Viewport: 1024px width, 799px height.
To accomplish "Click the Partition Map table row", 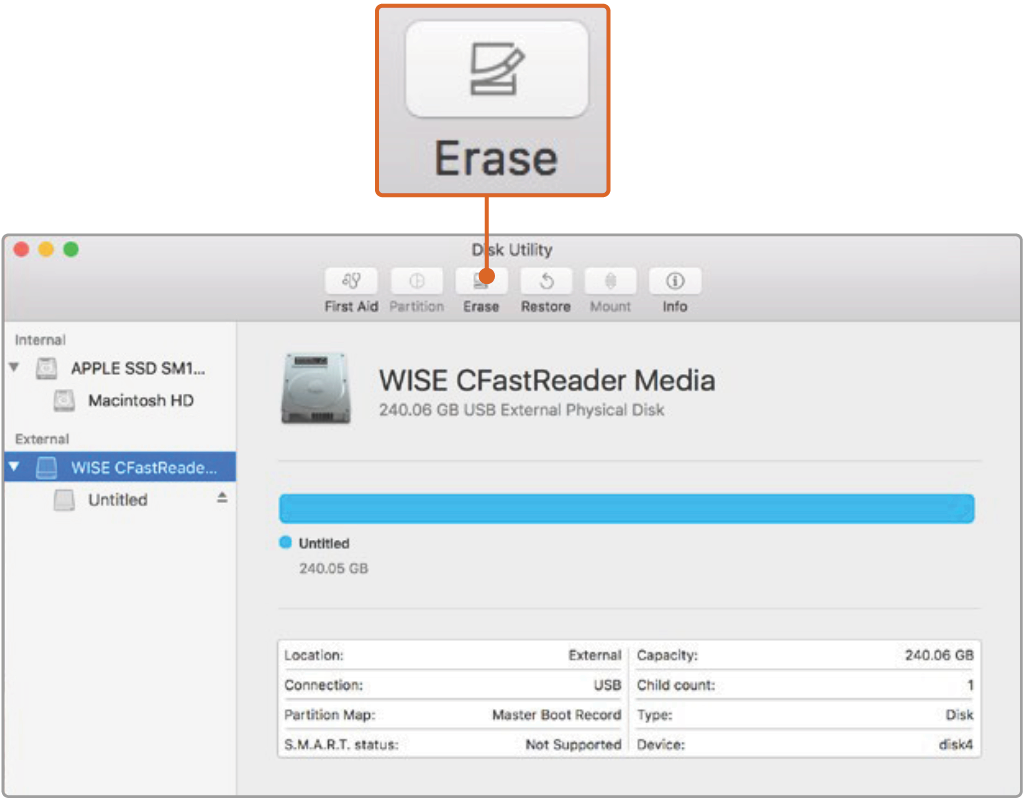I will click(x=452, y=715).
